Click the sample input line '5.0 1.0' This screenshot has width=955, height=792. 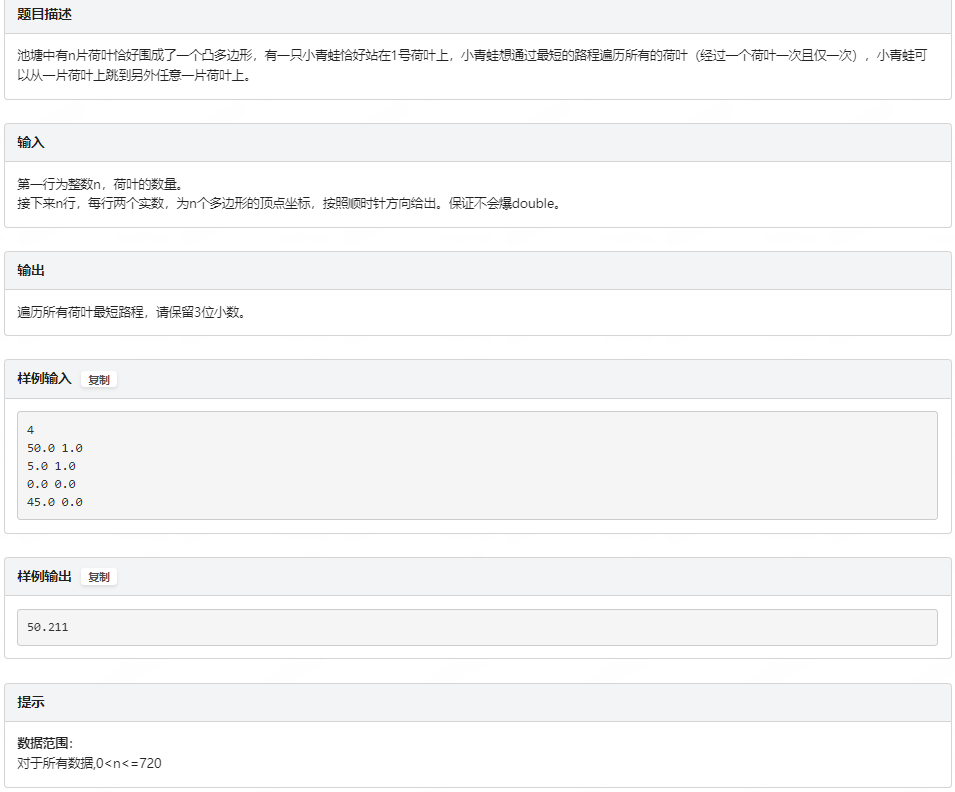pos(51,466)
